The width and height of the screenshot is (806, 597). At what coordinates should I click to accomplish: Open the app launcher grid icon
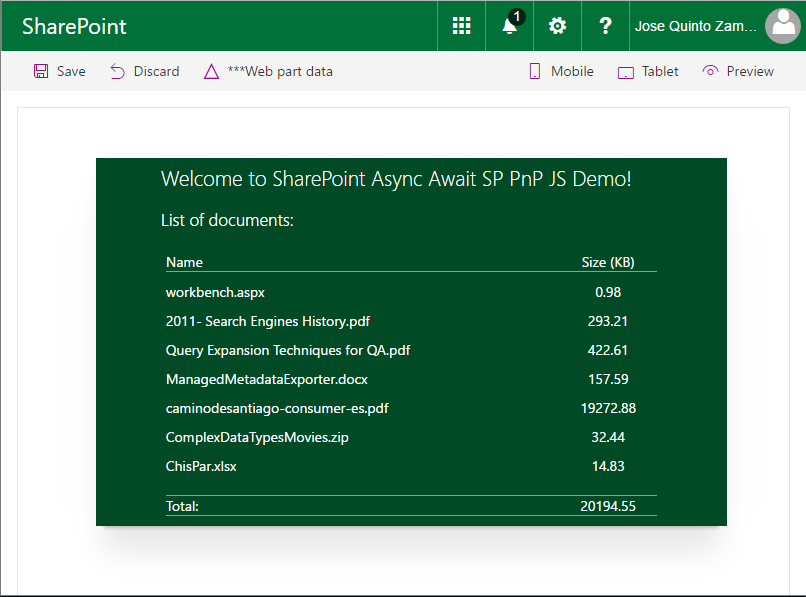tap(461, 26)
